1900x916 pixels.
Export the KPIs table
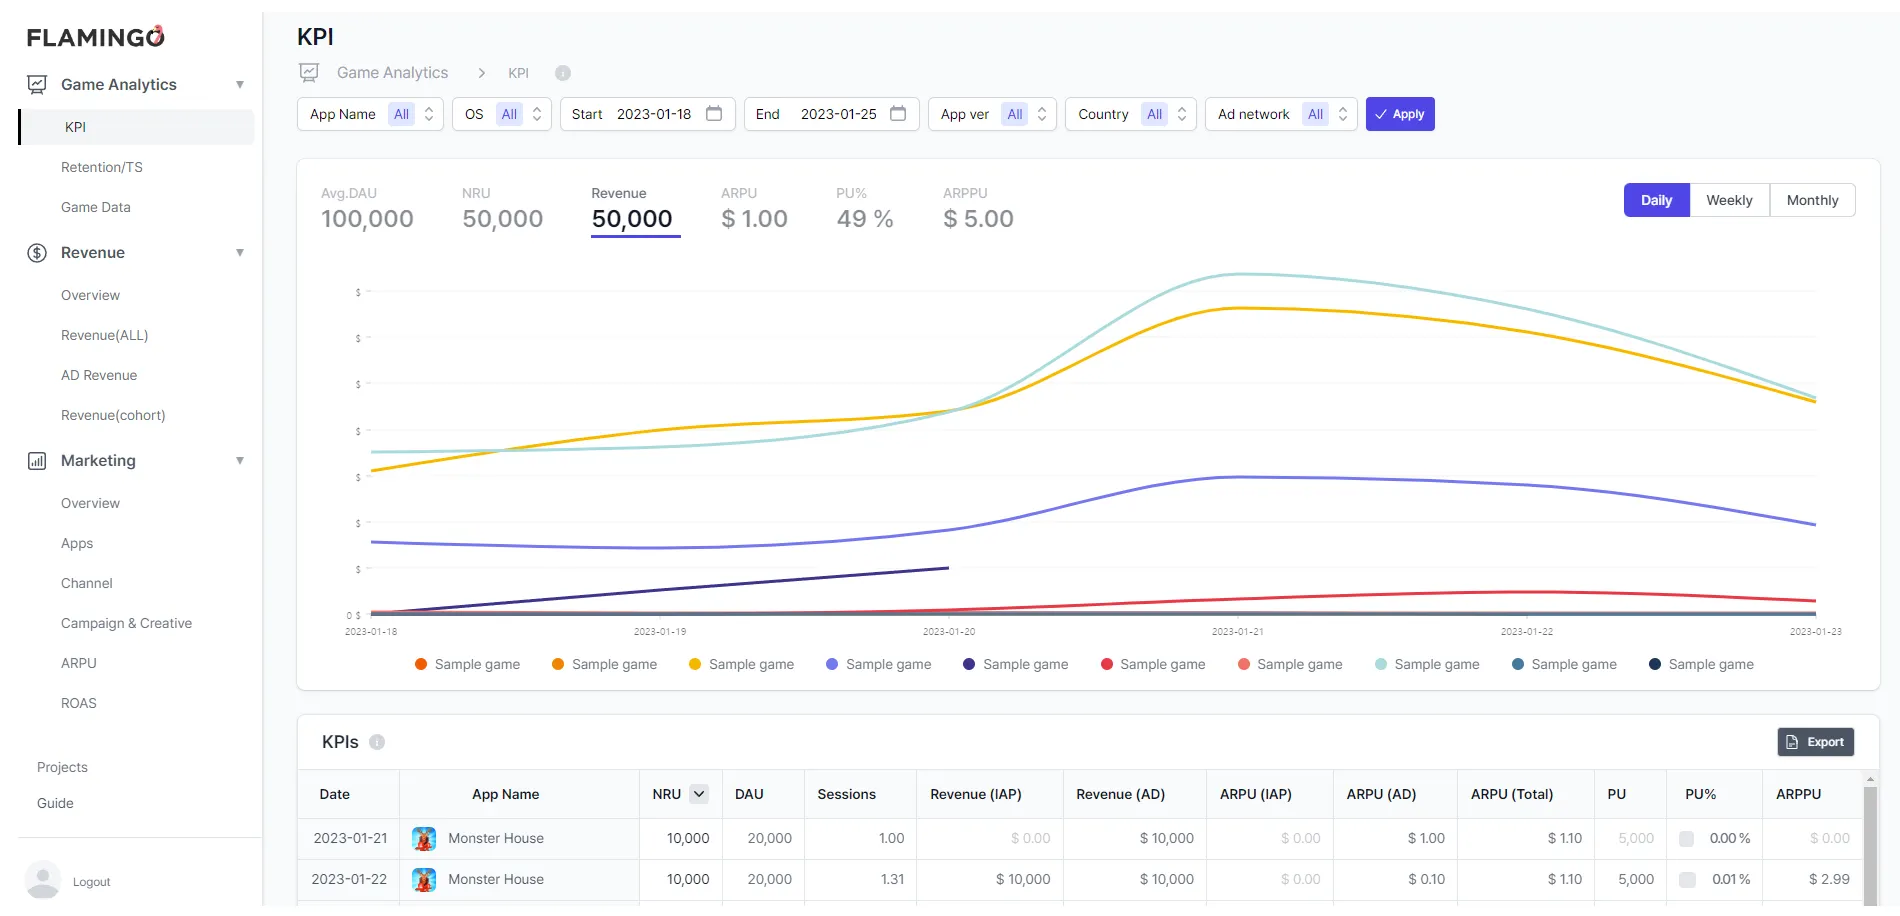click(x=1815, y=742)
